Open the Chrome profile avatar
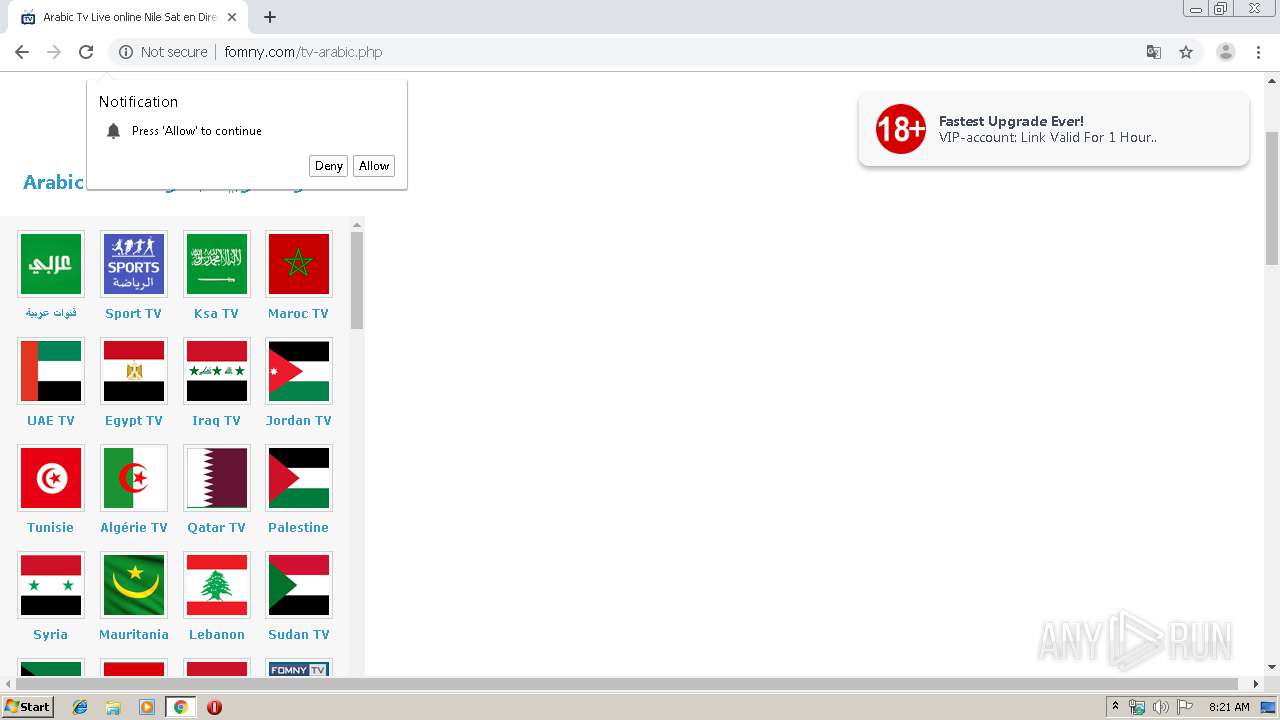Image resolution: width=1280 pixels, height=720 pixels. (1225, 52)
